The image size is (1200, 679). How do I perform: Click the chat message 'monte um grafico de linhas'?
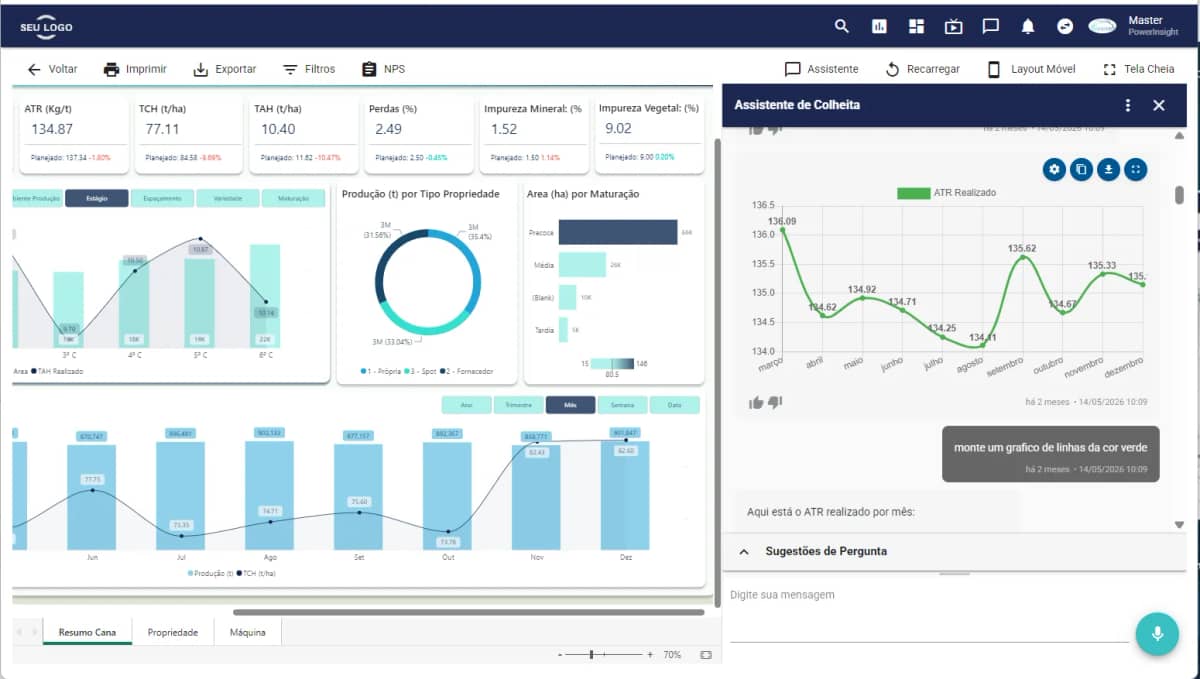[1050, 455]
